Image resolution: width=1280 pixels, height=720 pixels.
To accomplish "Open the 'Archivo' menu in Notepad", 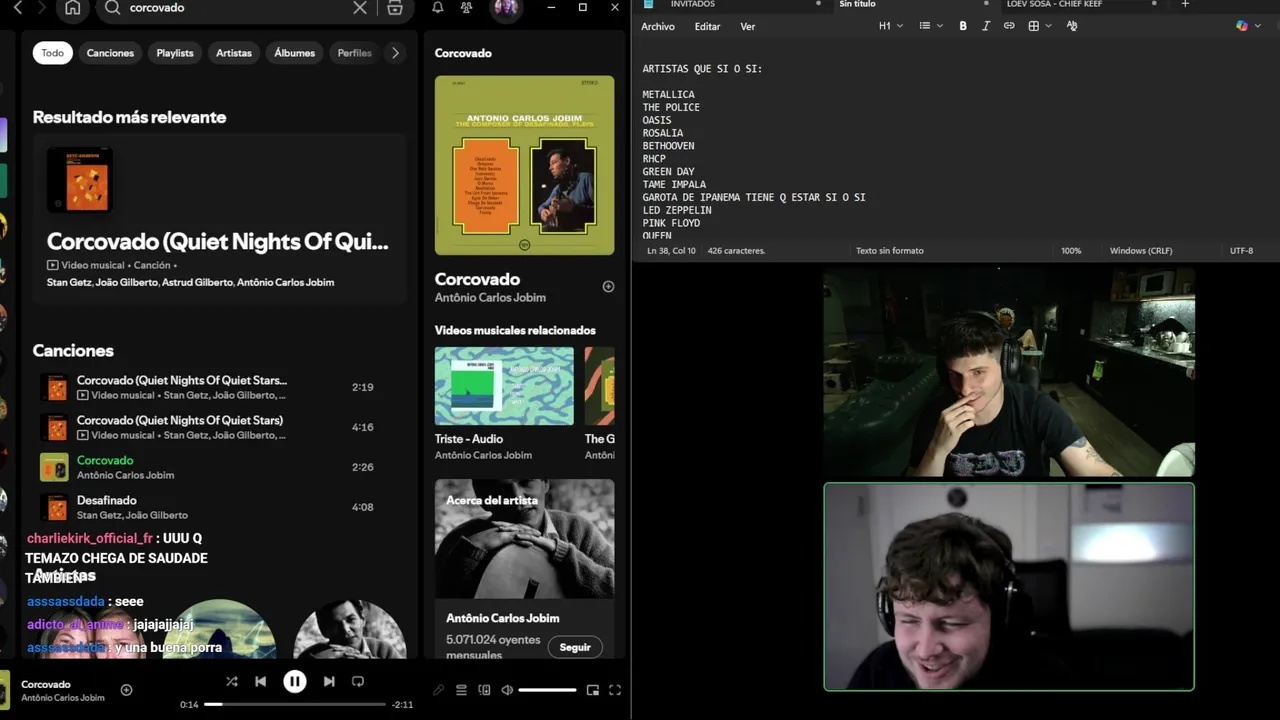I will [x=658, y=27].
